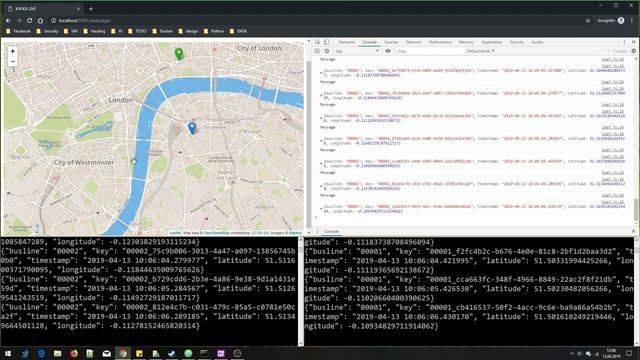
Task: Launch Edge from the taskbar
Action: coord(41,353)
